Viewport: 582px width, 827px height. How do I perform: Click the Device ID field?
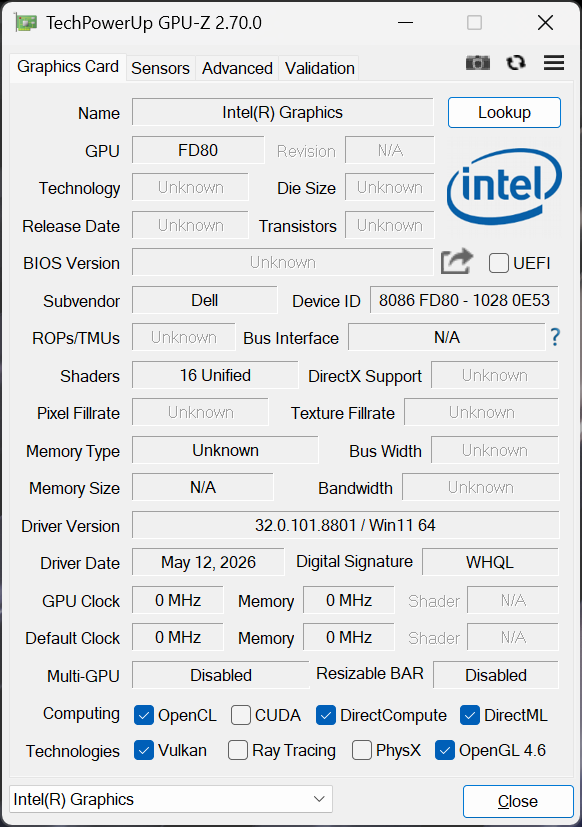464,300
